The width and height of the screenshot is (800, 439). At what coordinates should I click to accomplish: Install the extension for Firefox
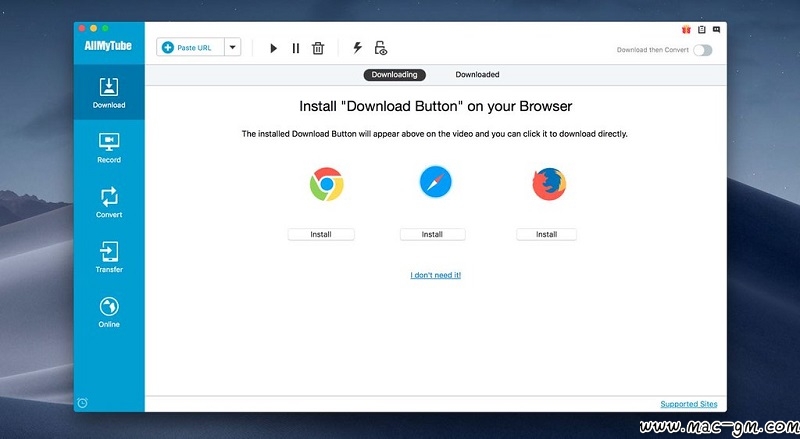point(546,234)
